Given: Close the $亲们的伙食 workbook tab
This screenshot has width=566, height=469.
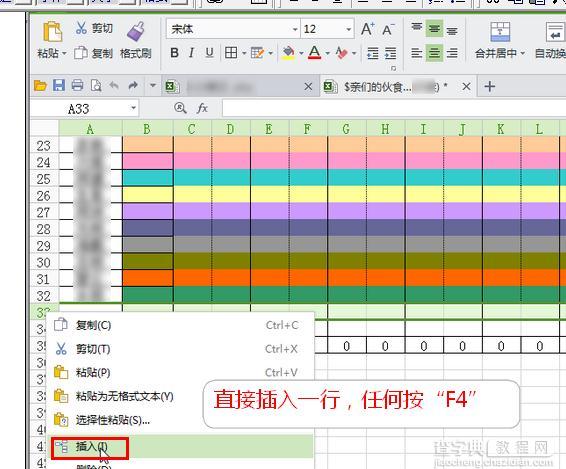Looking at the screenshot, I should coord(466,86).
